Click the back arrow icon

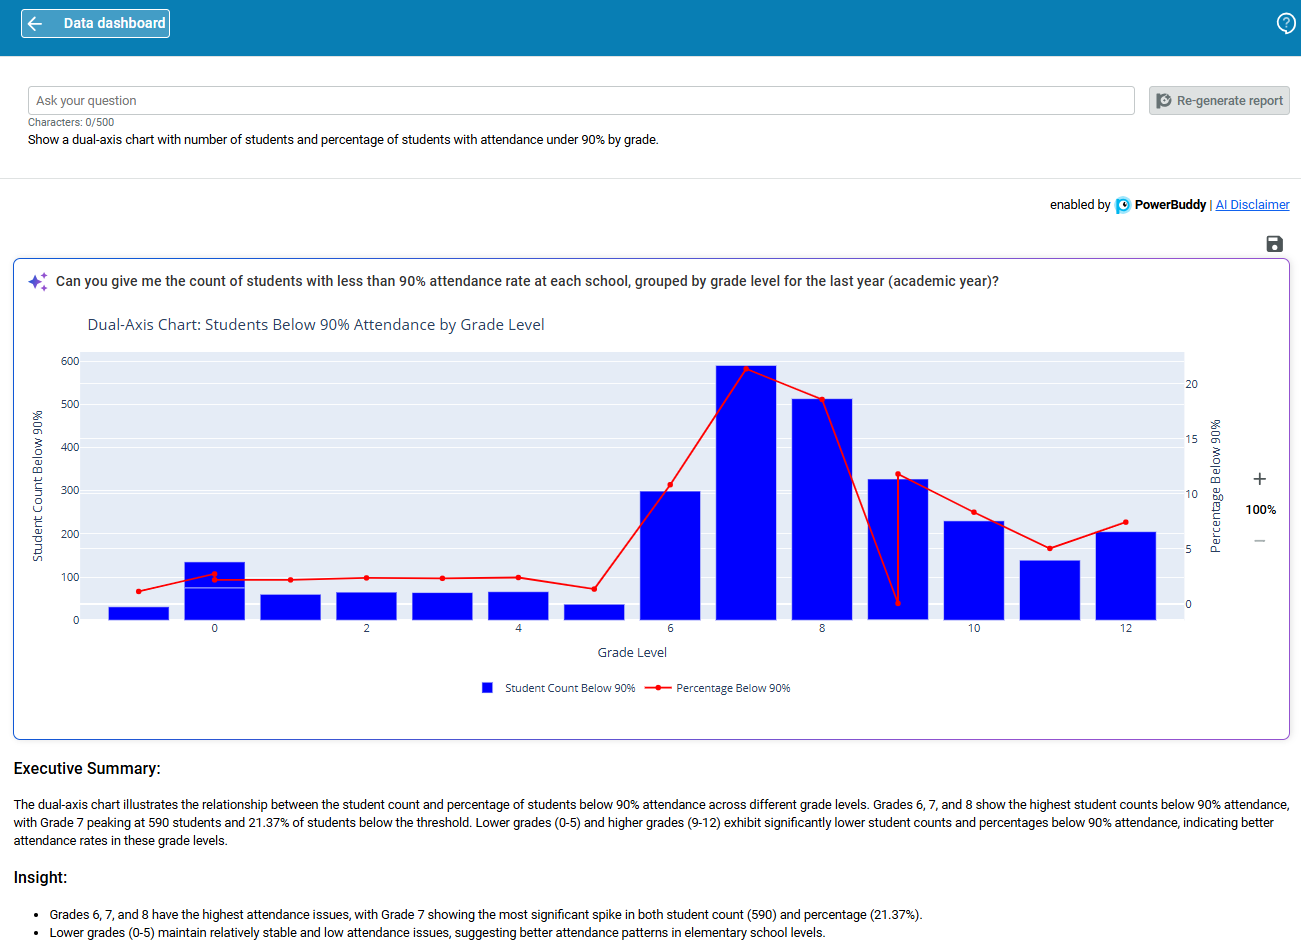[36, 23]
